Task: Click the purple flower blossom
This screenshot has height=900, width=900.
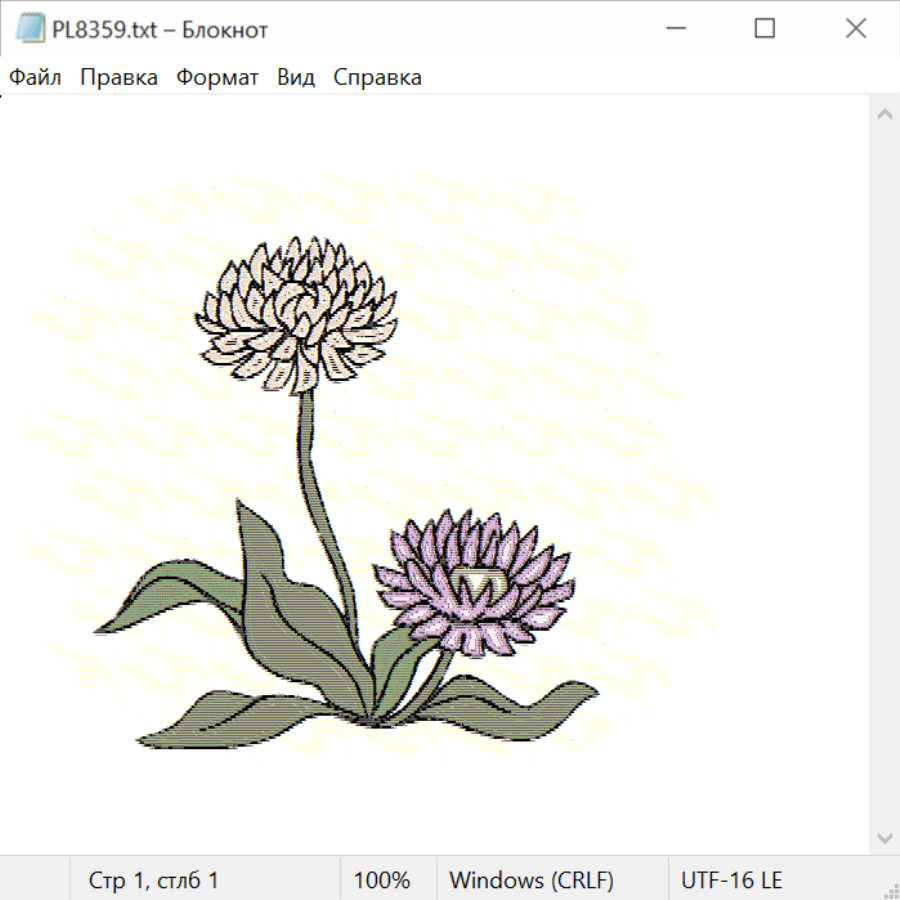Action: pyautogui.click(x=473, y=580)
